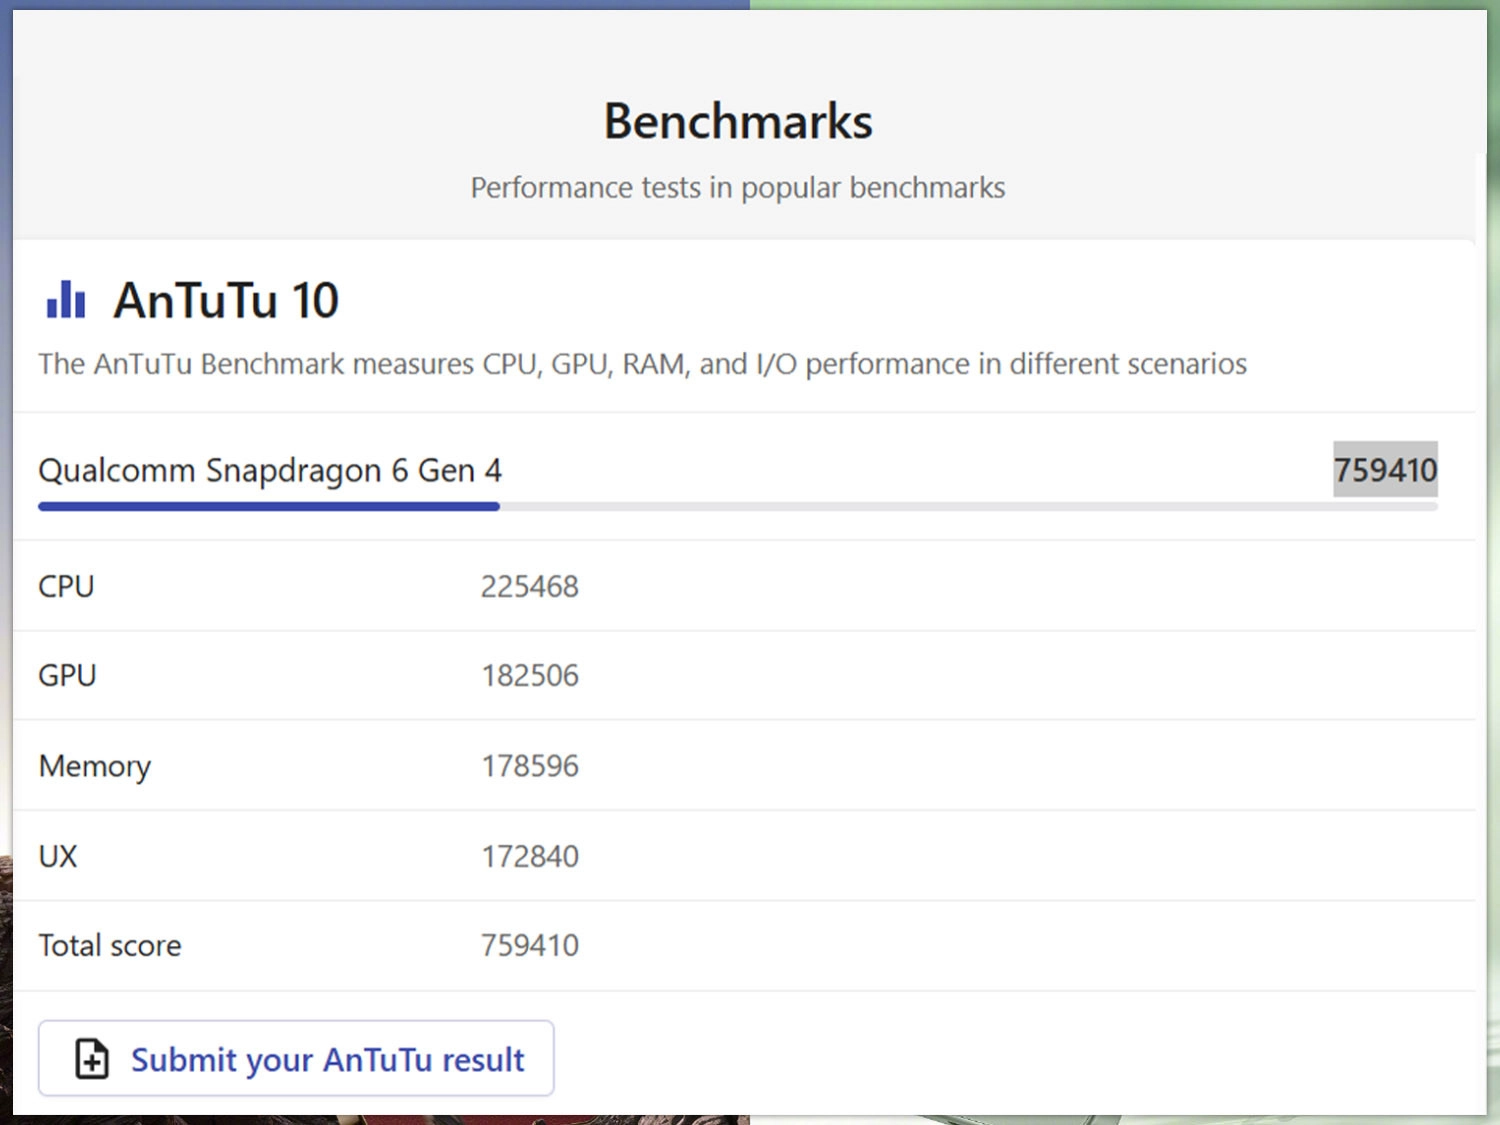Screen dimensions: 1500x1125
Task: Click the GPU score 182506
Action: (530, 675)
